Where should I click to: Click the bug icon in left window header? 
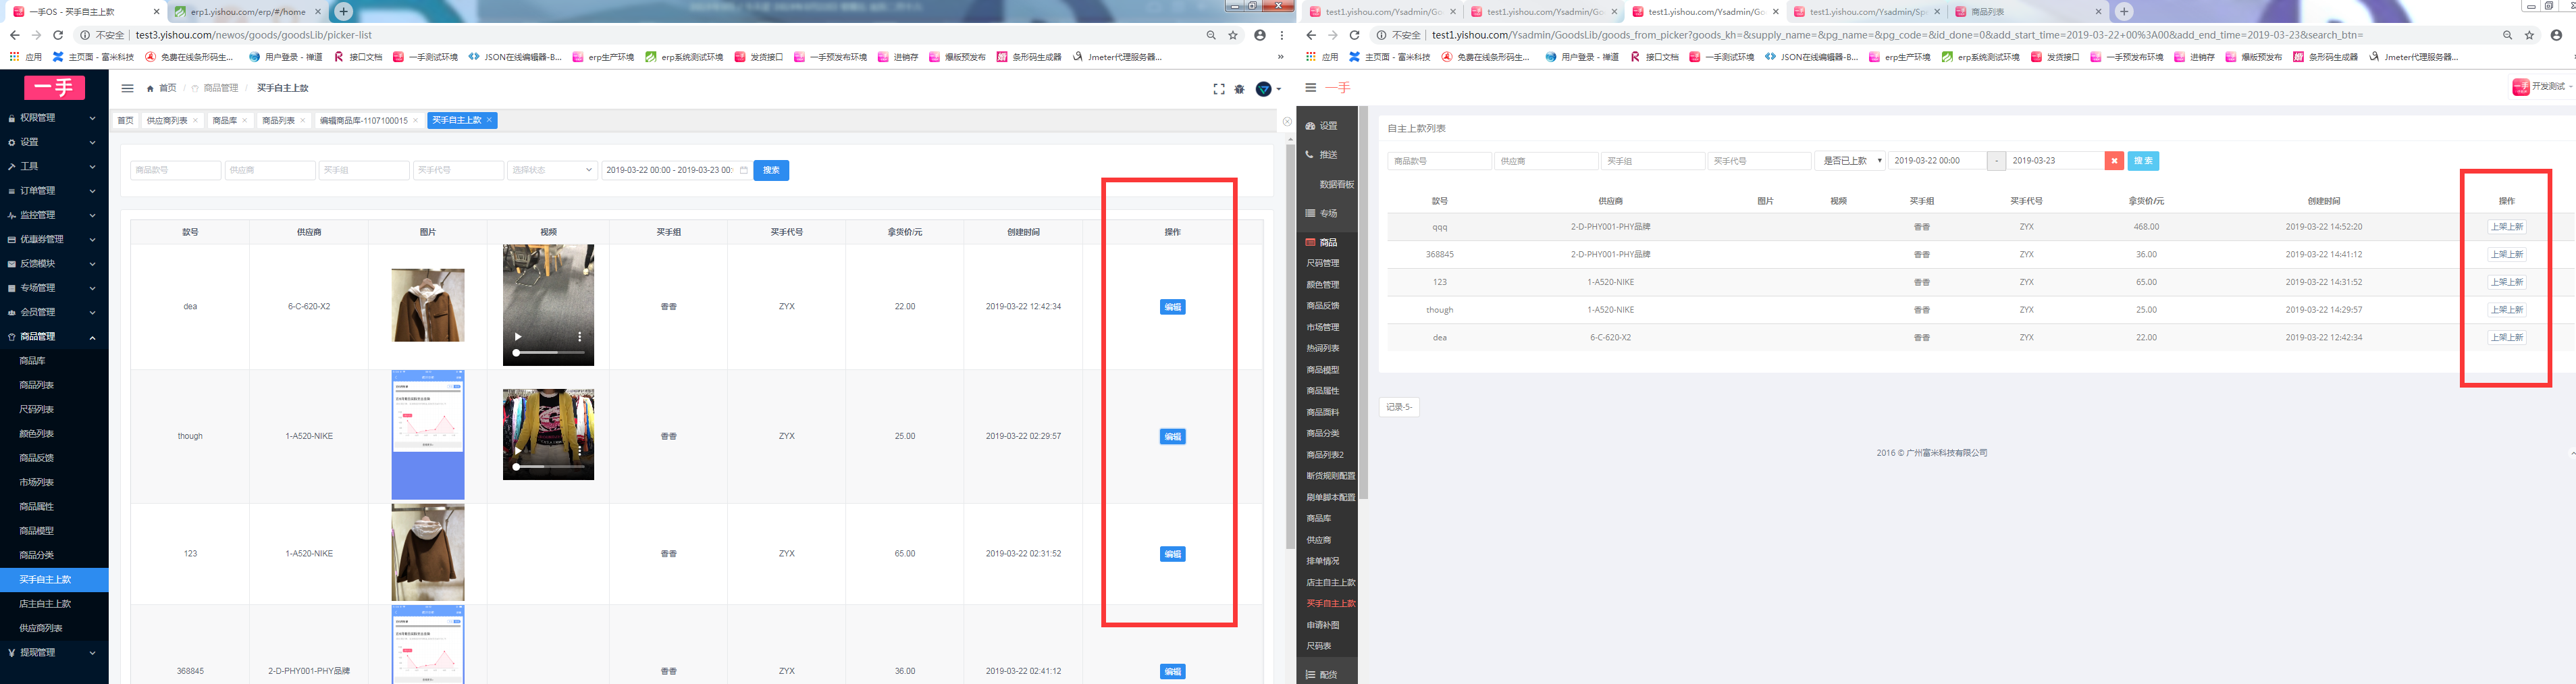(1239, 89)
